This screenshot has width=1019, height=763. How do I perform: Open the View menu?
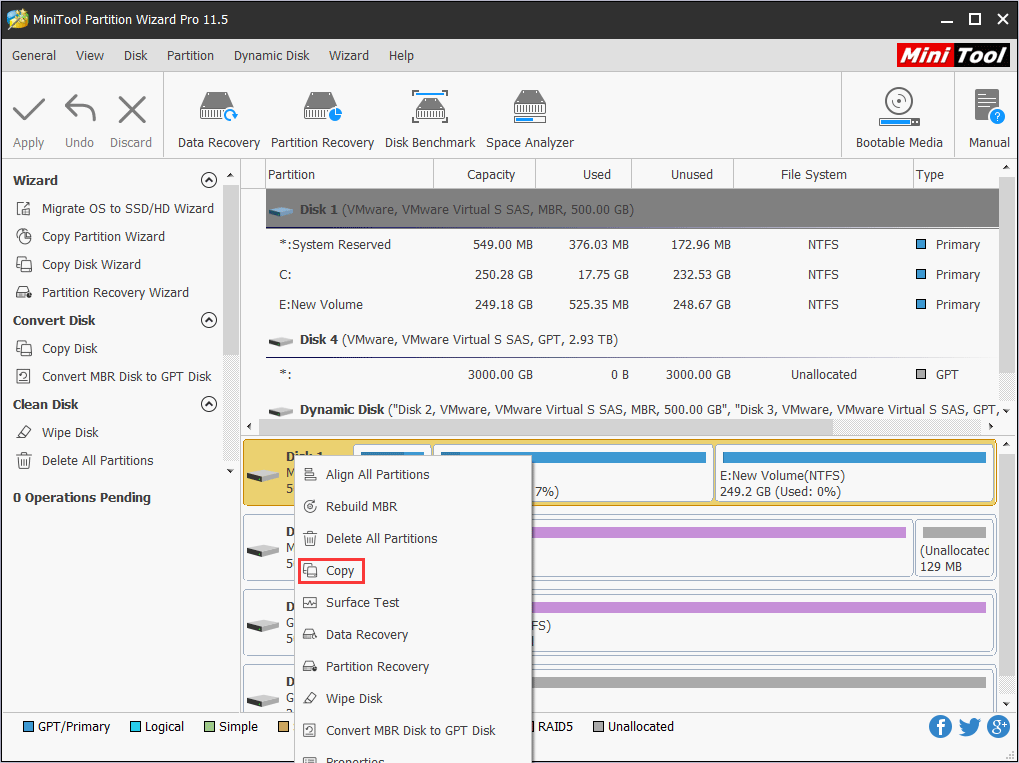(90, 56)
